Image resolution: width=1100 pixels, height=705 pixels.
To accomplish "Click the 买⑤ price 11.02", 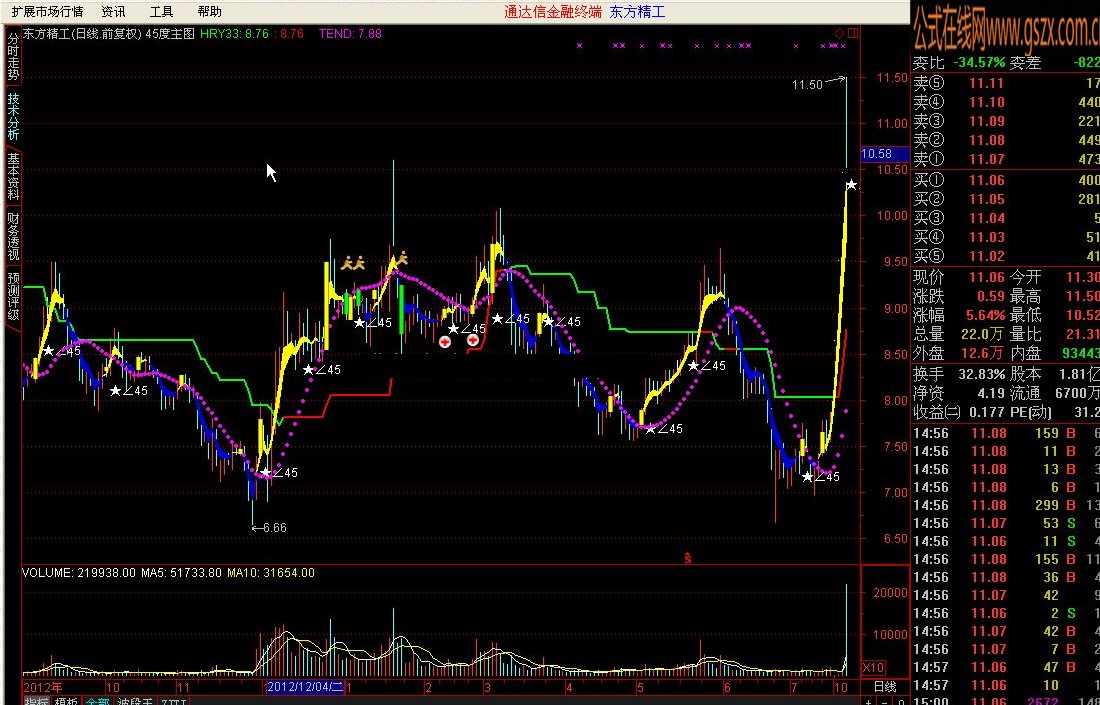I will pos(986,256).
